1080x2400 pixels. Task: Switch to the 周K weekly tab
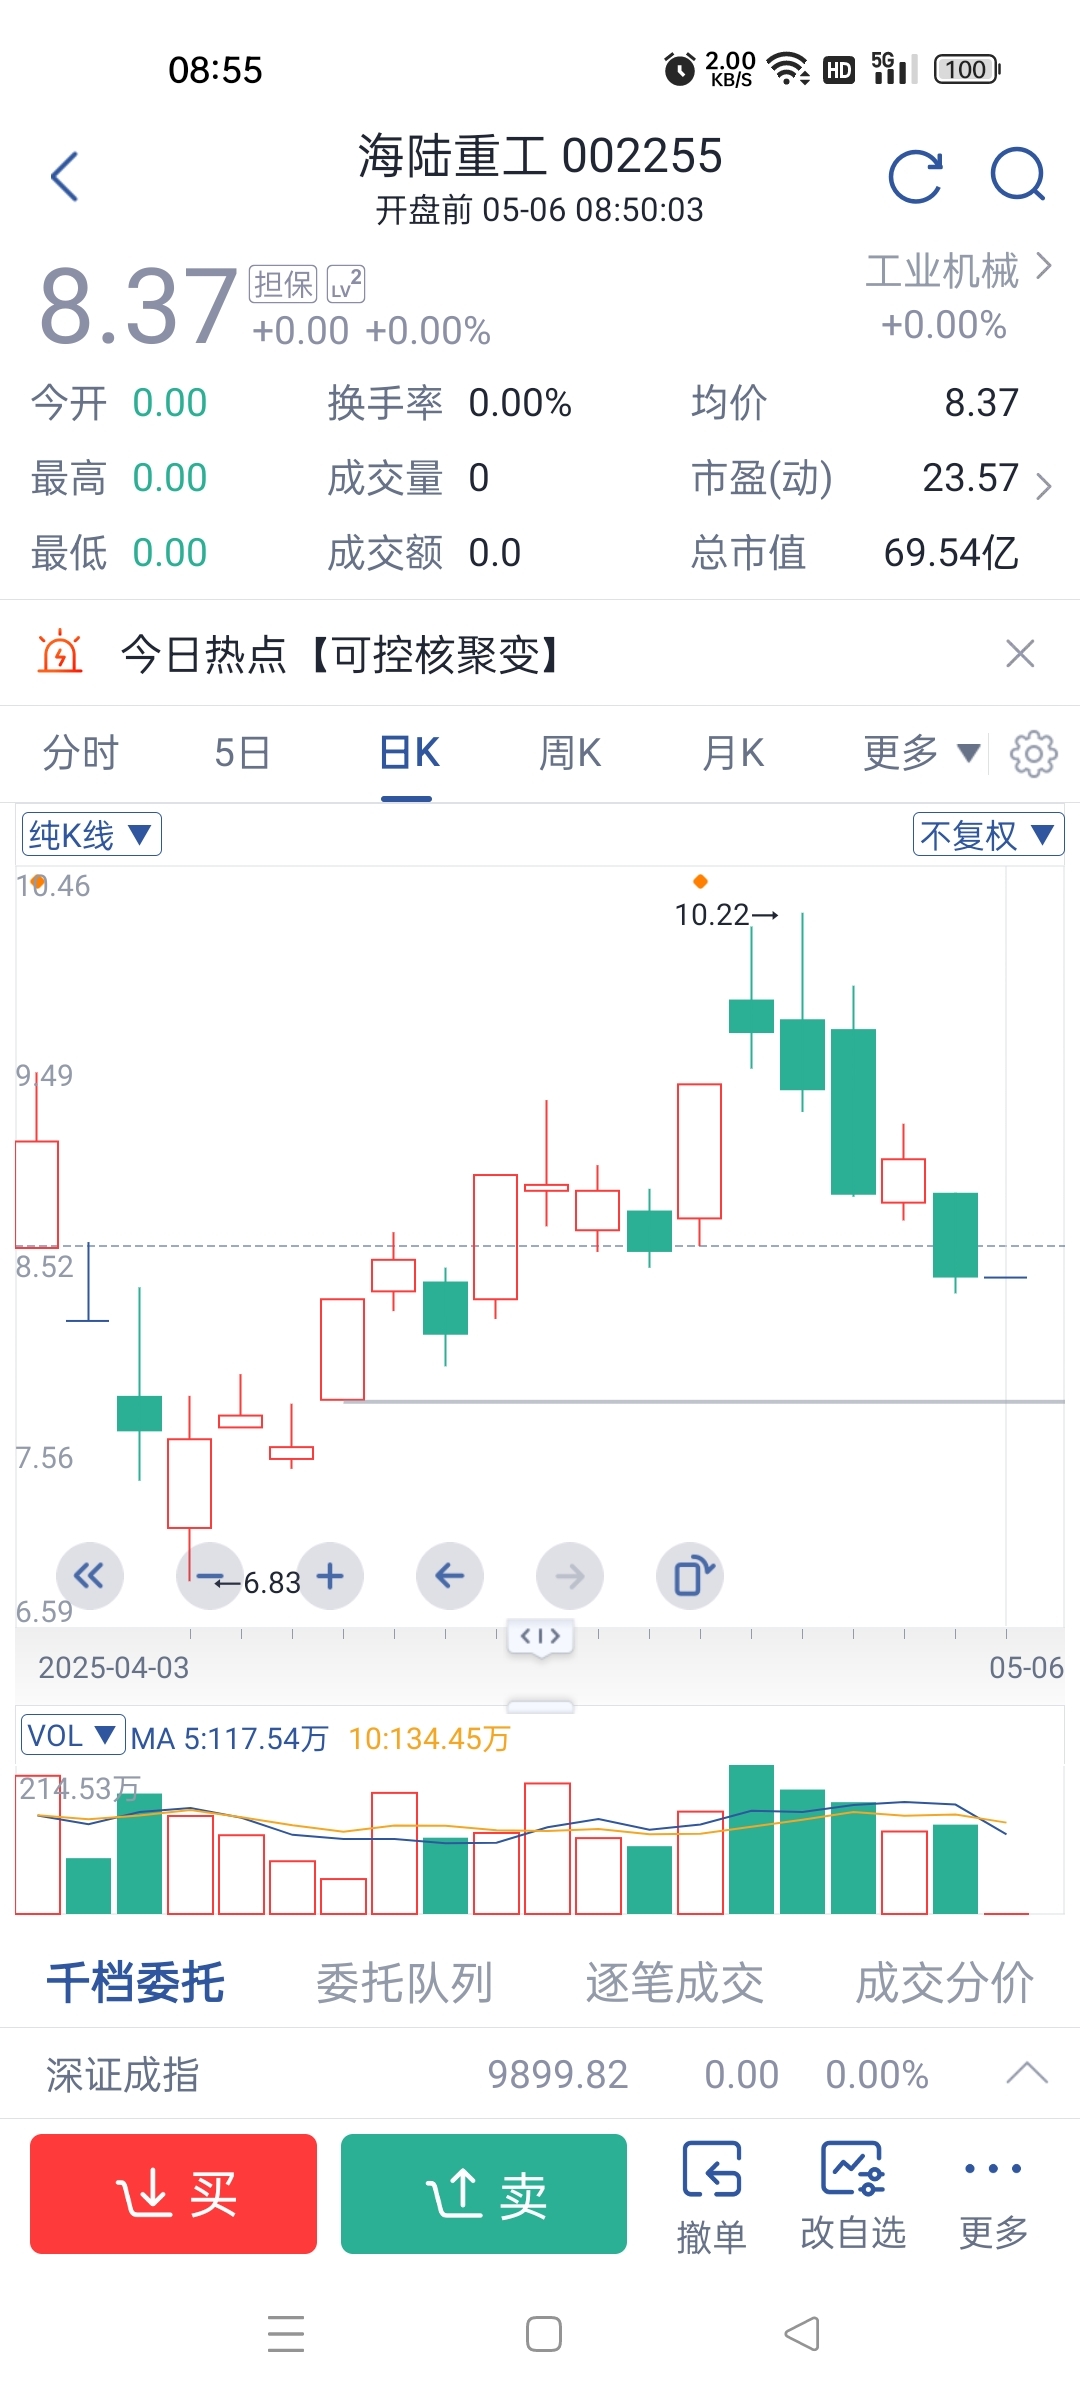point(570,753)
